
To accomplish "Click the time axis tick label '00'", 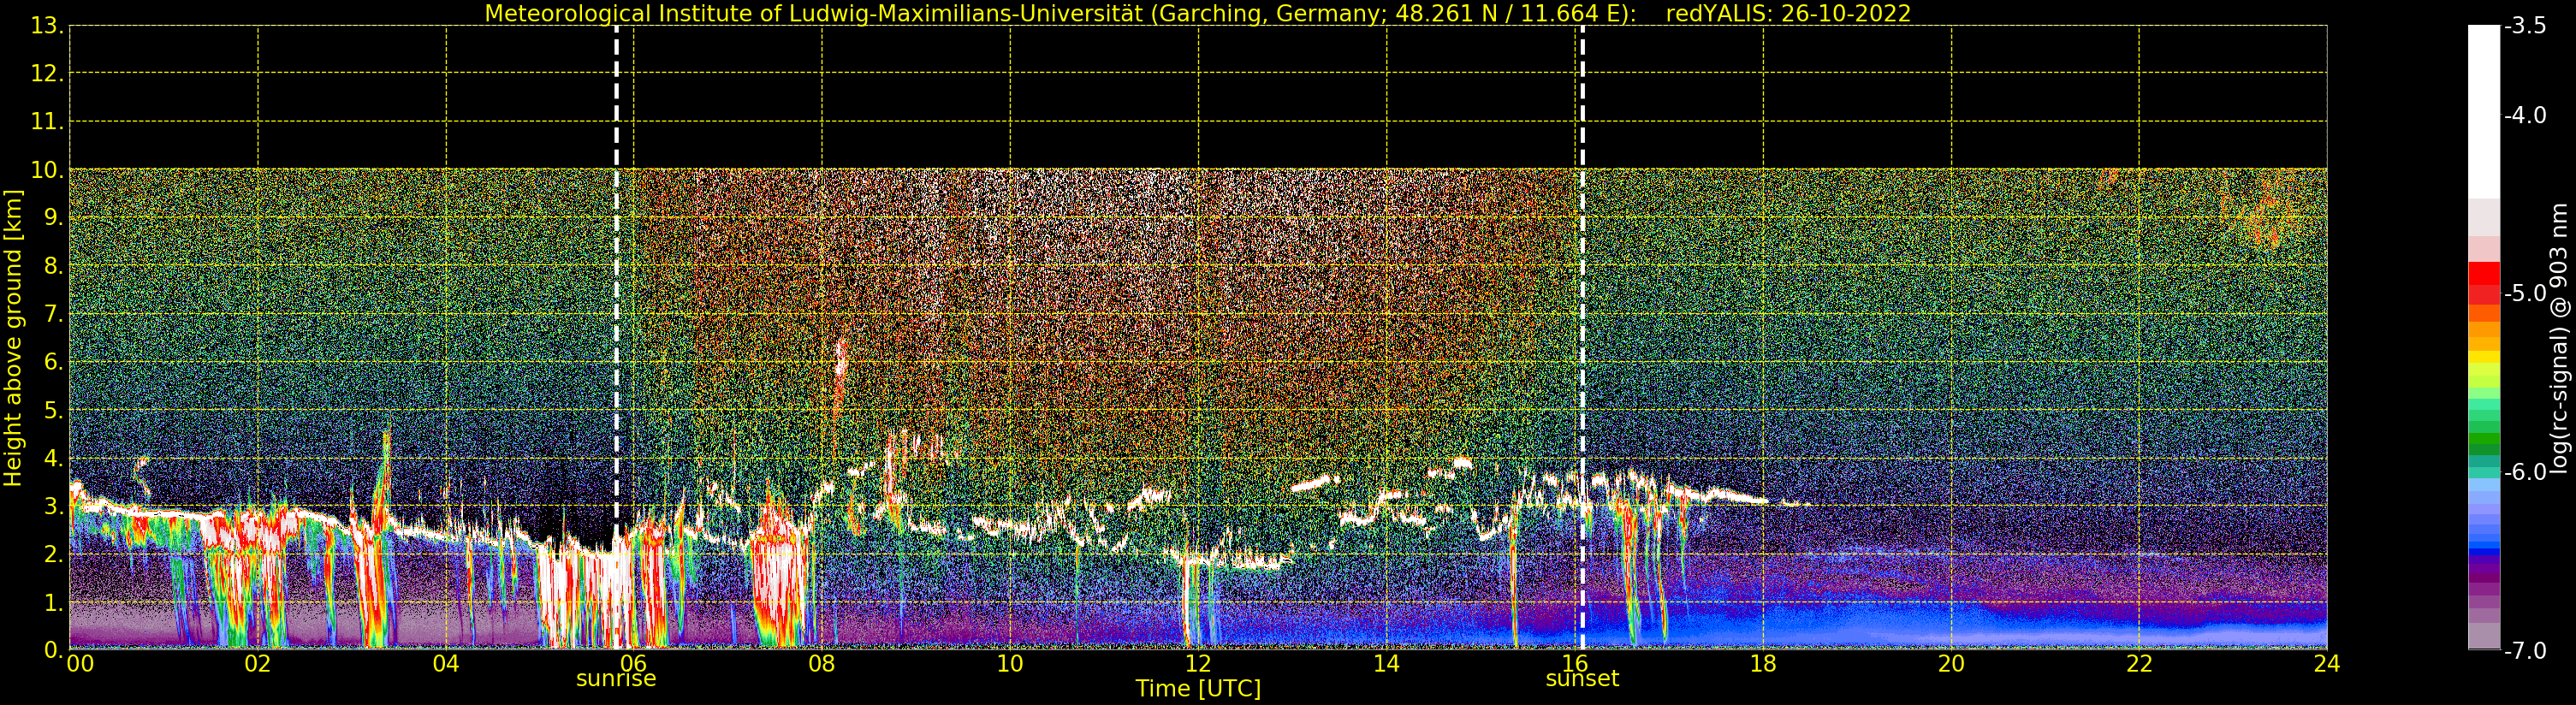I will [x=81, y=663].
